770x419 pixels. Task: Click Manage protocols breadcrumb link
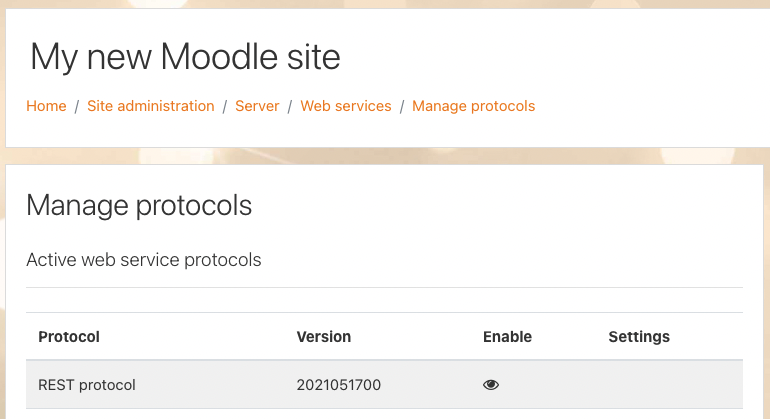click(473, 106)
